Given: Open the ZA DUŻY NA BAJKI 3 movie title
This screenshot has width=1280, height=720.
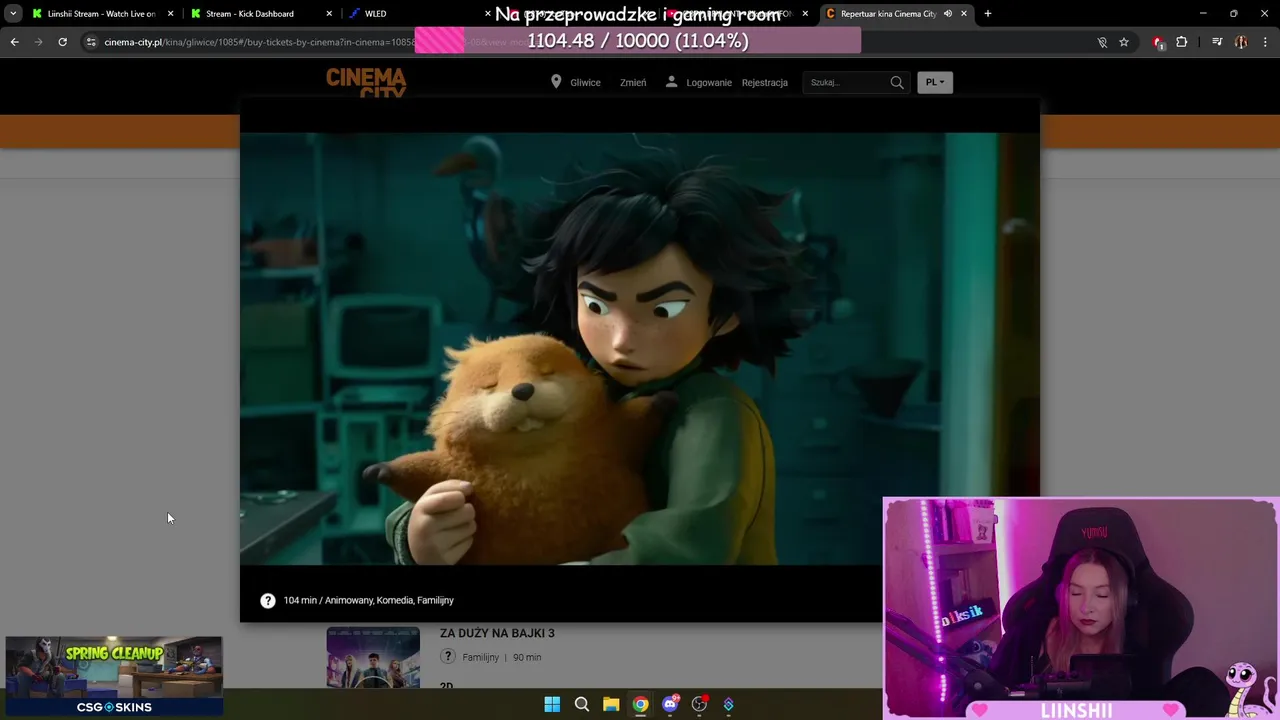Looking at the screenshot, I should (x=497, y=633).
